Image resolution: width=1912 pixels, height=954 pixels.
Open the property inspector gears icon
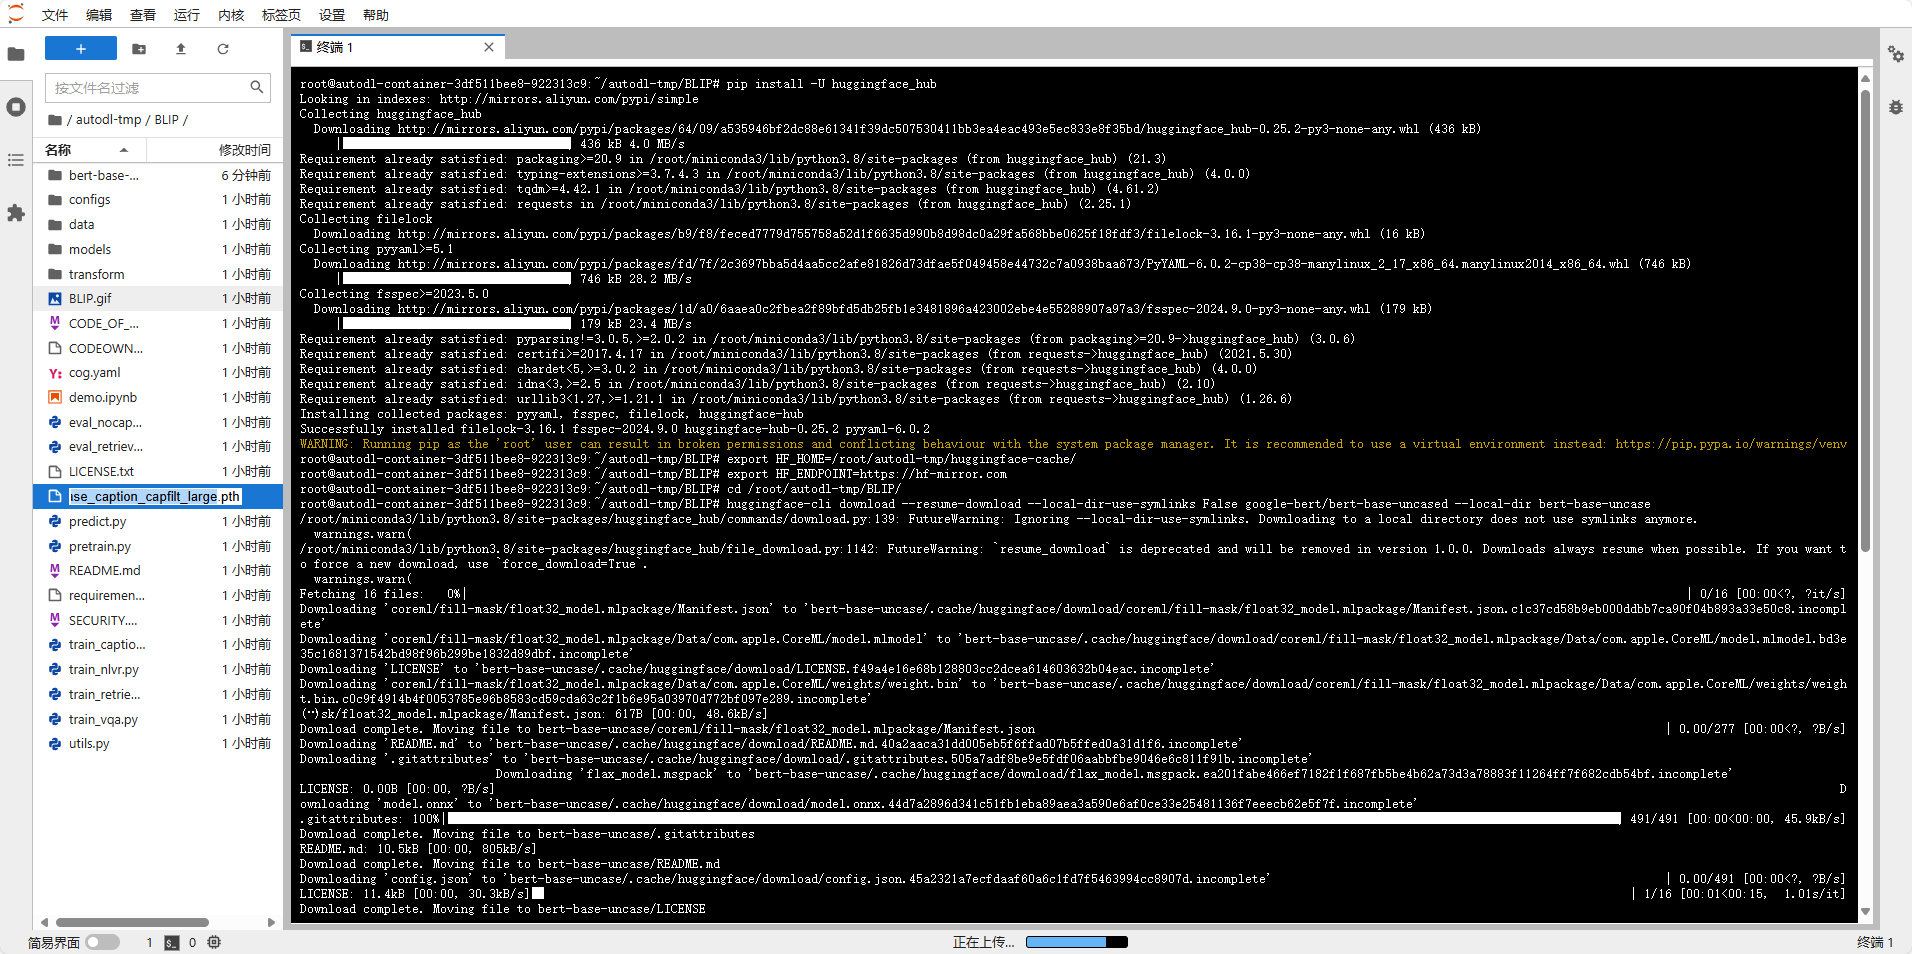(x=1896, y=54)
